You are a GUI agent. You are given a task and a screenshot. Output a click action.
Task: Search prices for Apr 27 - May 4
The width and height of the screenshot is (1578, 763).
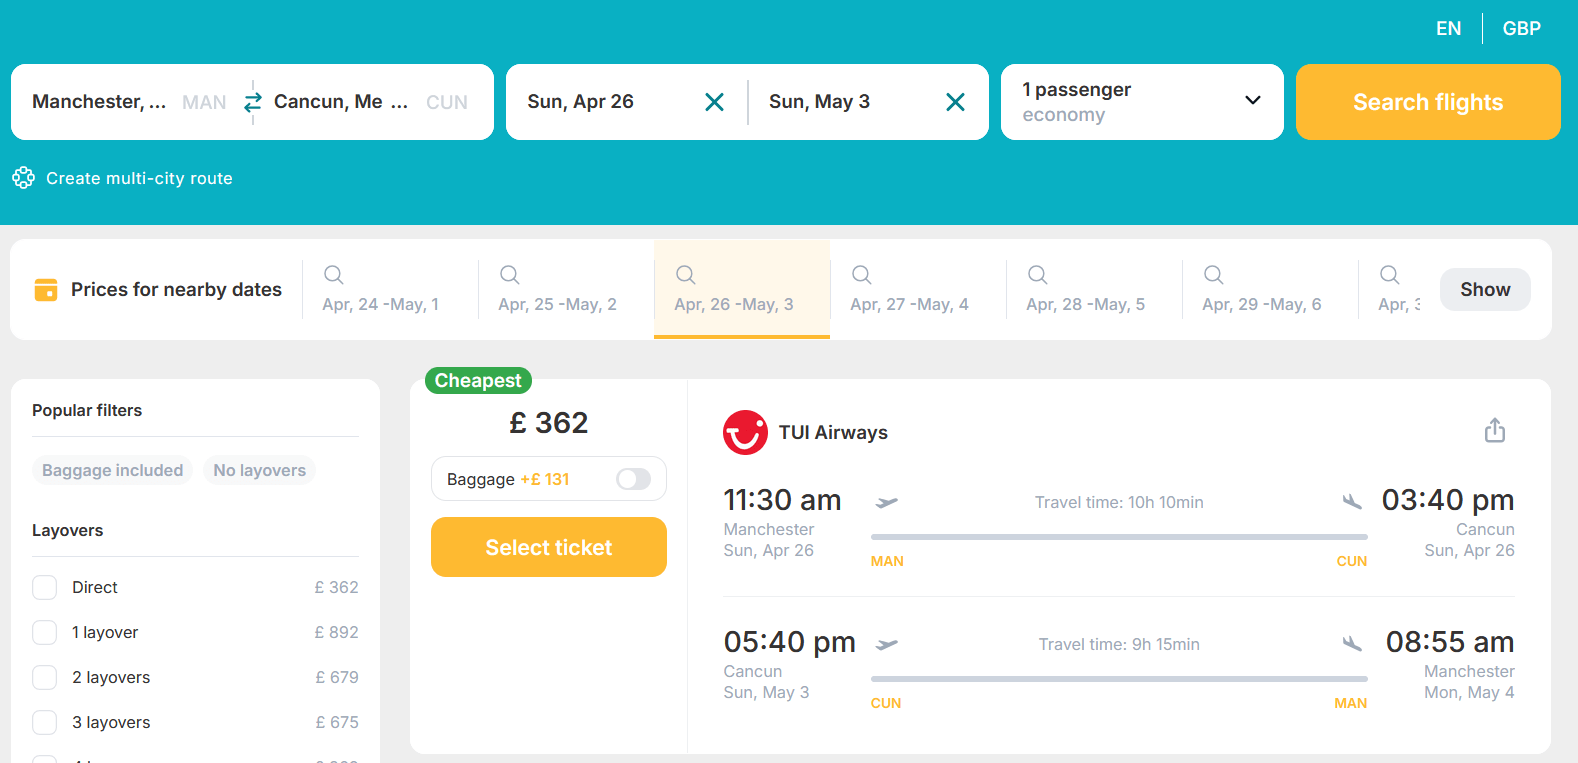(909, 289)
